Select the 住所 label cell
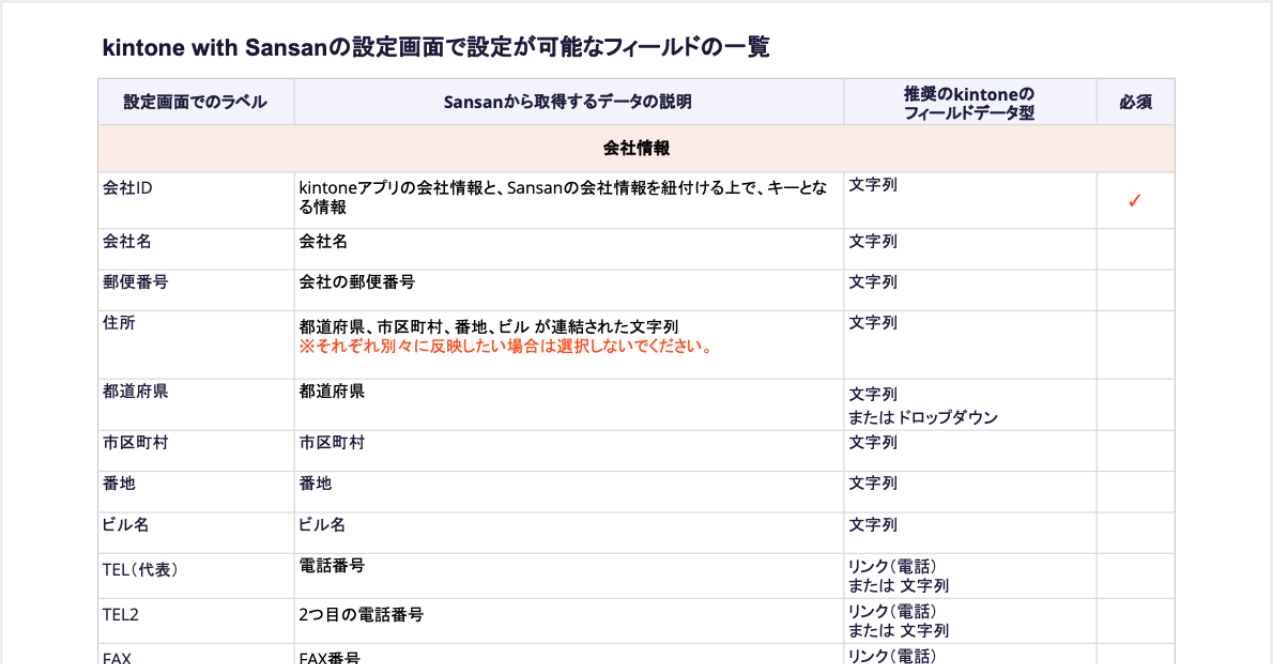This screenshot has width=1273, height=664. [119, 322]
